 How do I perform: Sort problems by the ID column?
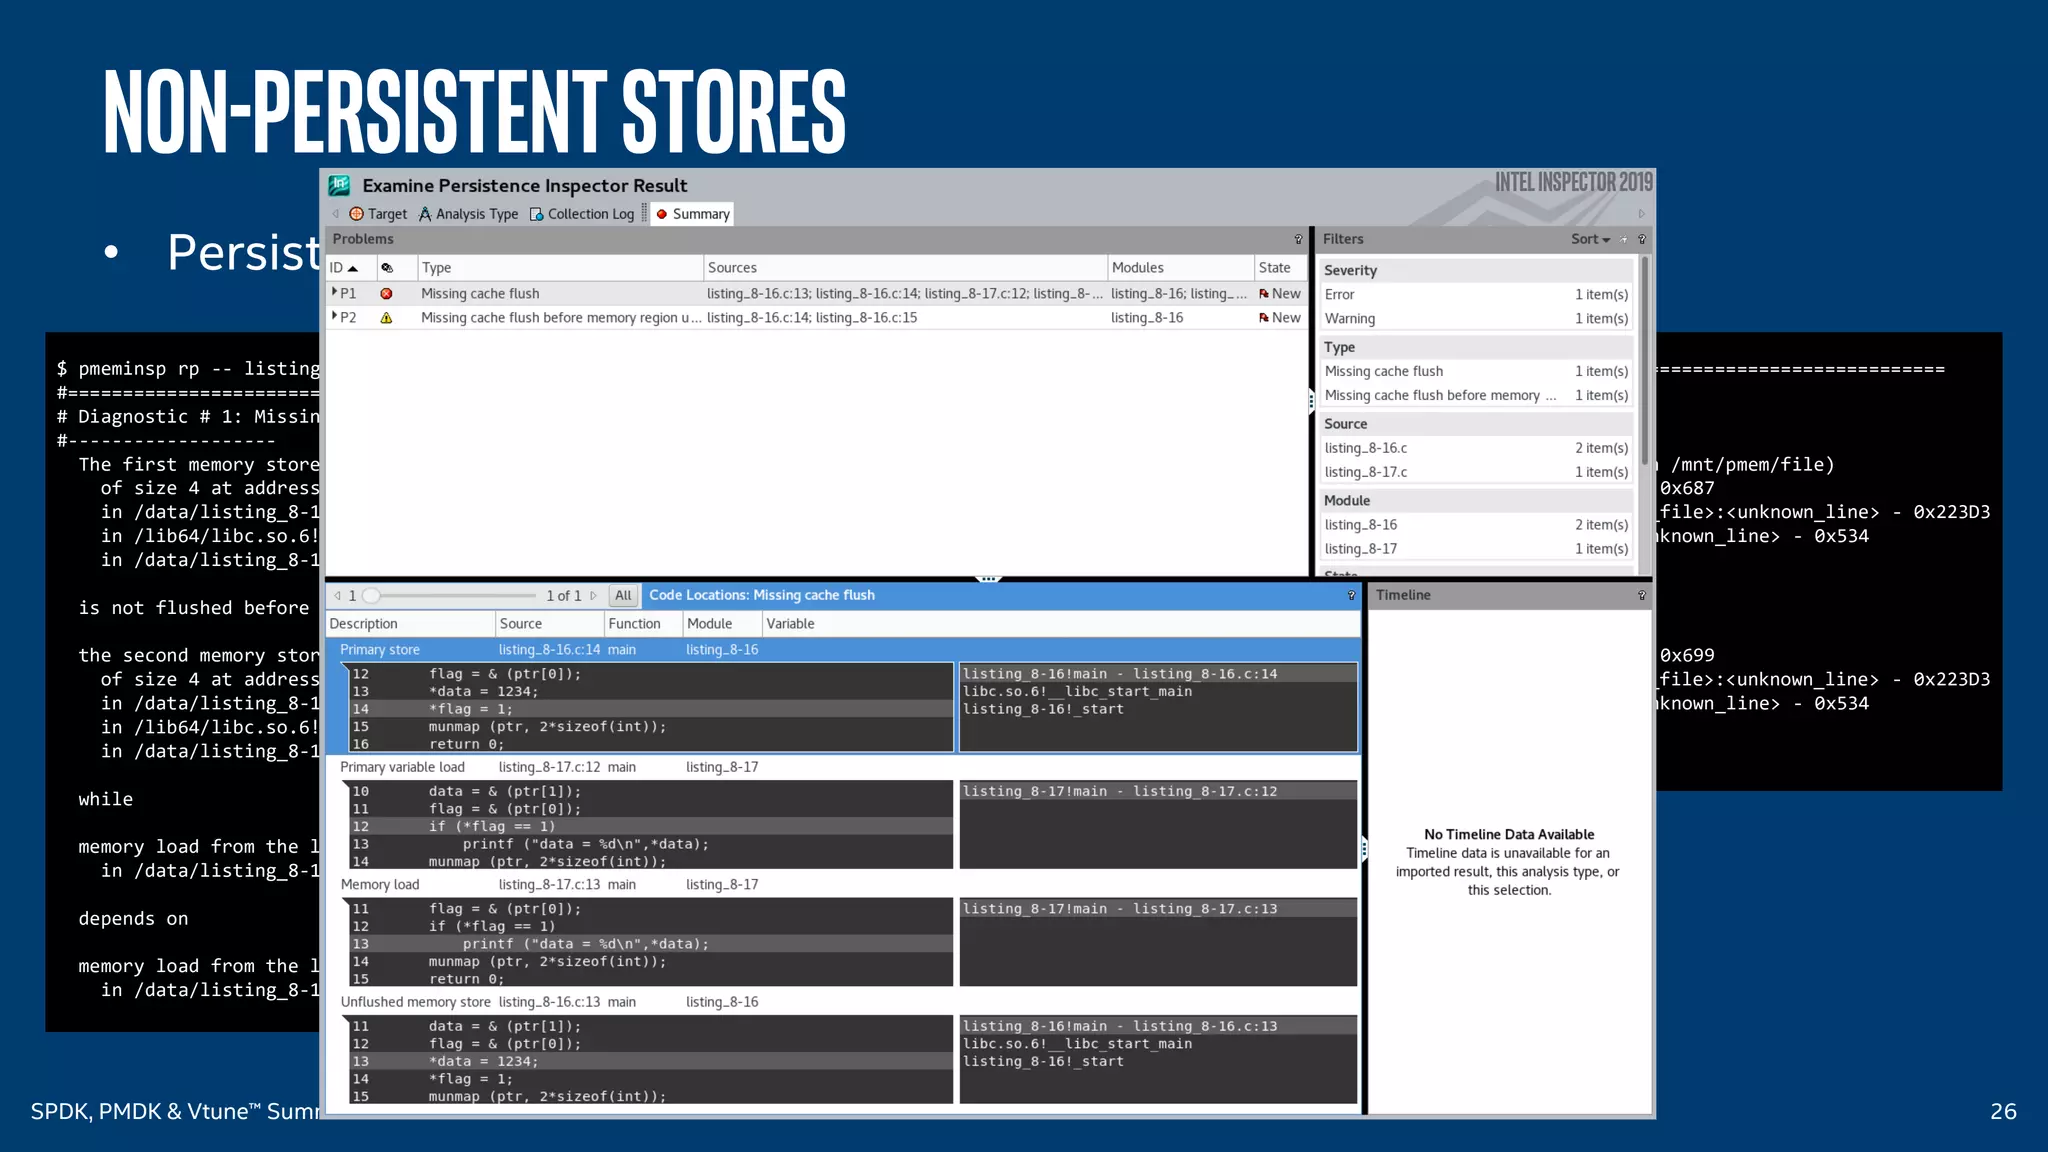click(351, 268)
